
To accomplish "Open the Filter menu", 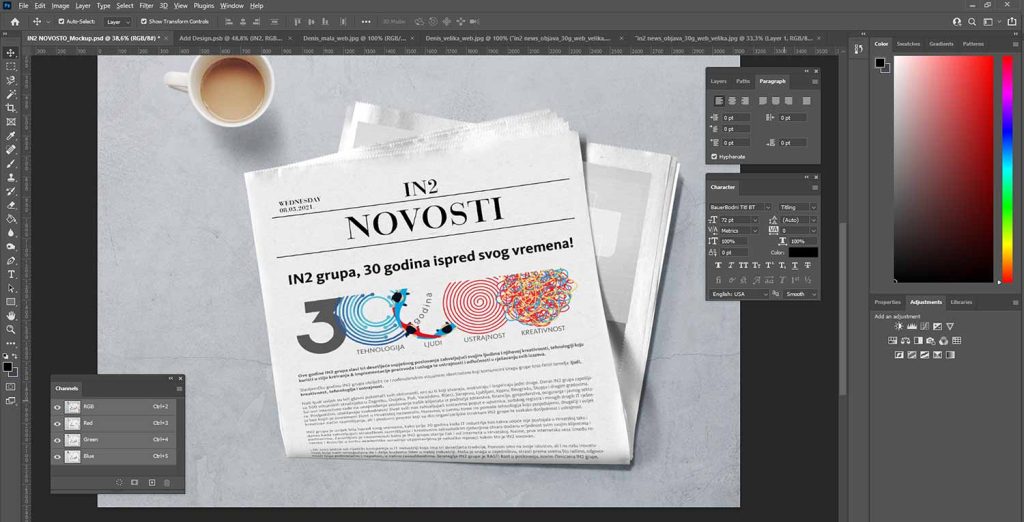I will coord(147,6).
